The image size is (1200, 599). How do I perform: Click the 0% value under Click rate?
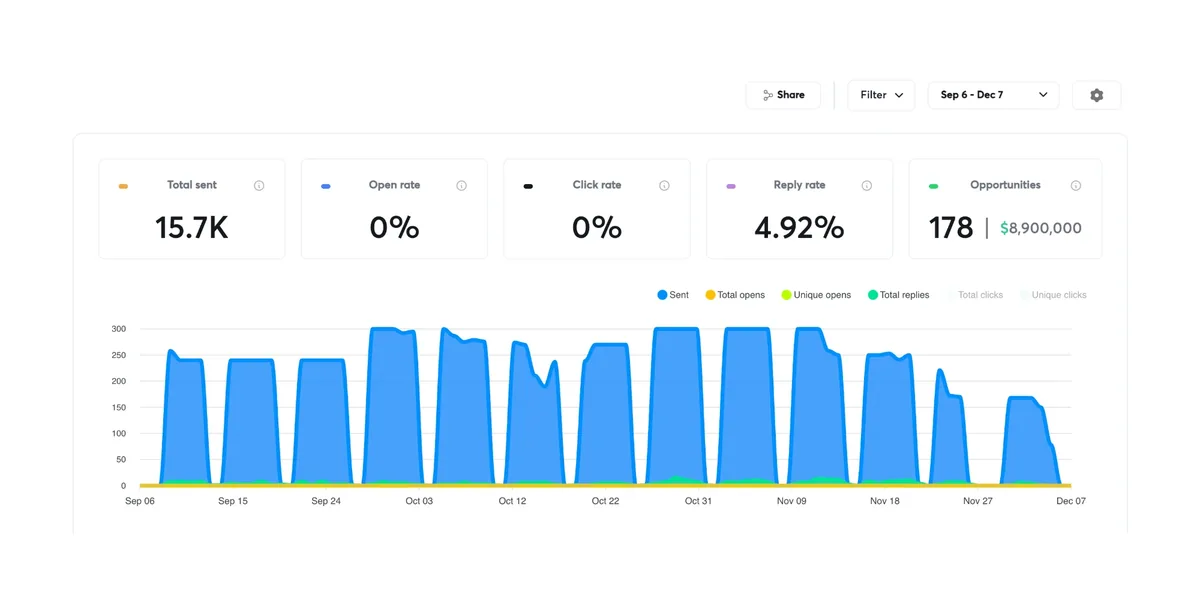[x=597, y=228]
